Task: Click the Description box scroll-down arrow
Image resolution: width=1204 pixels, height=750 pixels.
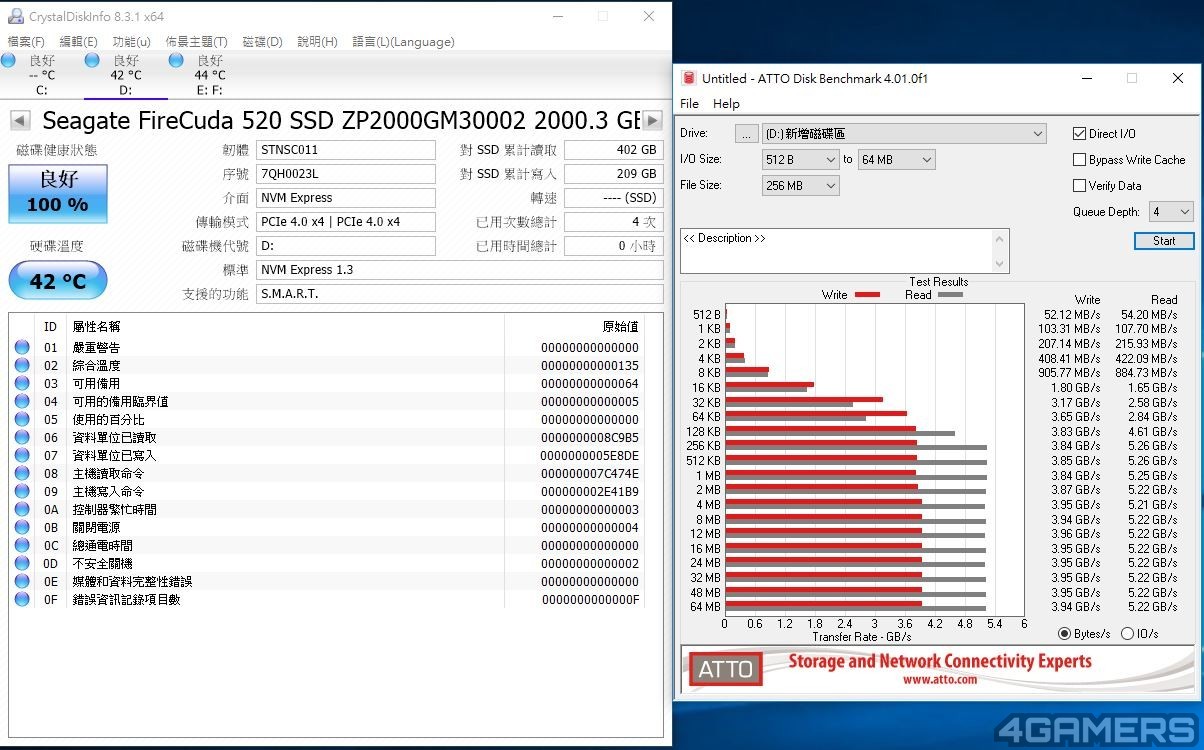Action: coord(1000,264)
